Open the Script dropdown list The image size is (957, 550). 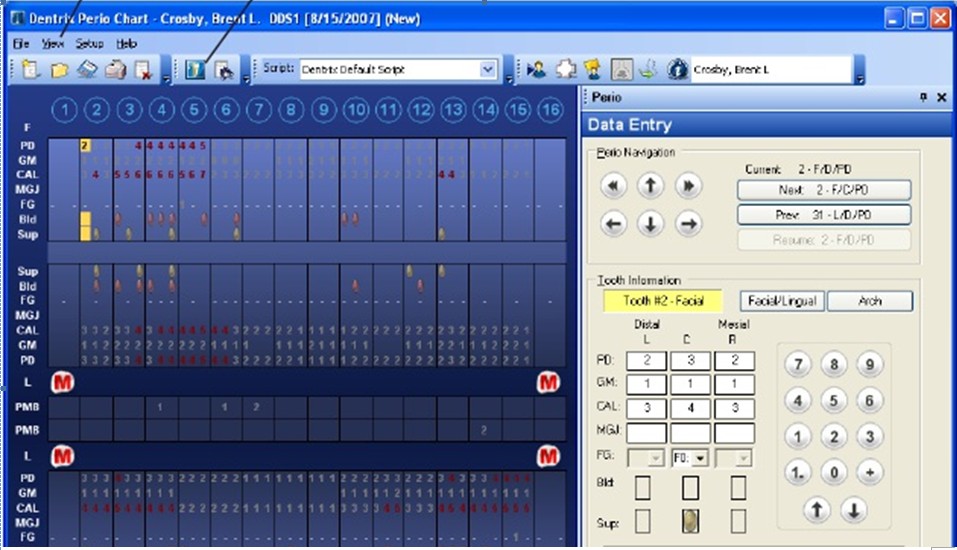[488, 69]
